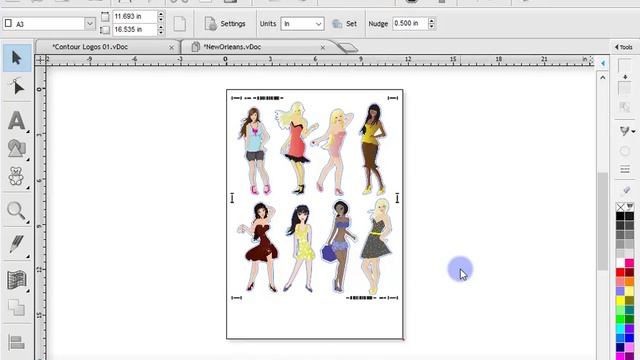
Task: Increase the page width value
Action: [161, 13]
